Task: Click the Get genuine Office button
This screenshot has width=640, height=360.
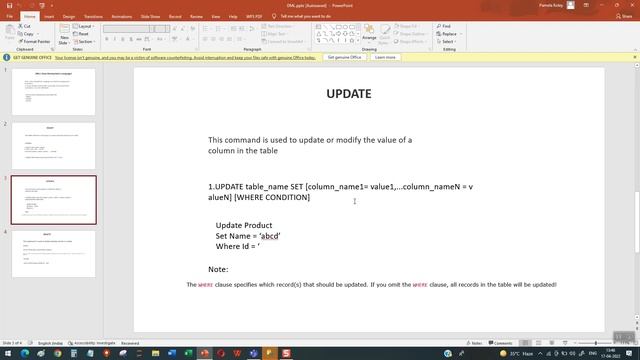Action: [344, 58]
